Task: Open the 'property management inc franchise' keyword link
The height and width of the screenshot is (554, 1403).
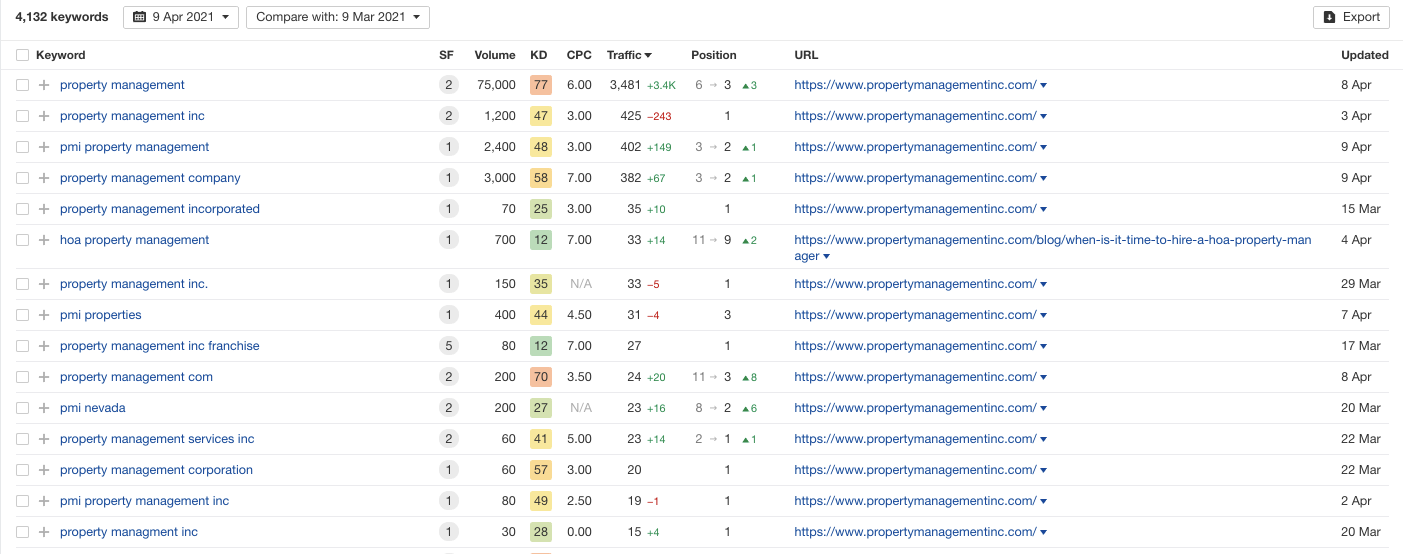Action: coord(160,346)
